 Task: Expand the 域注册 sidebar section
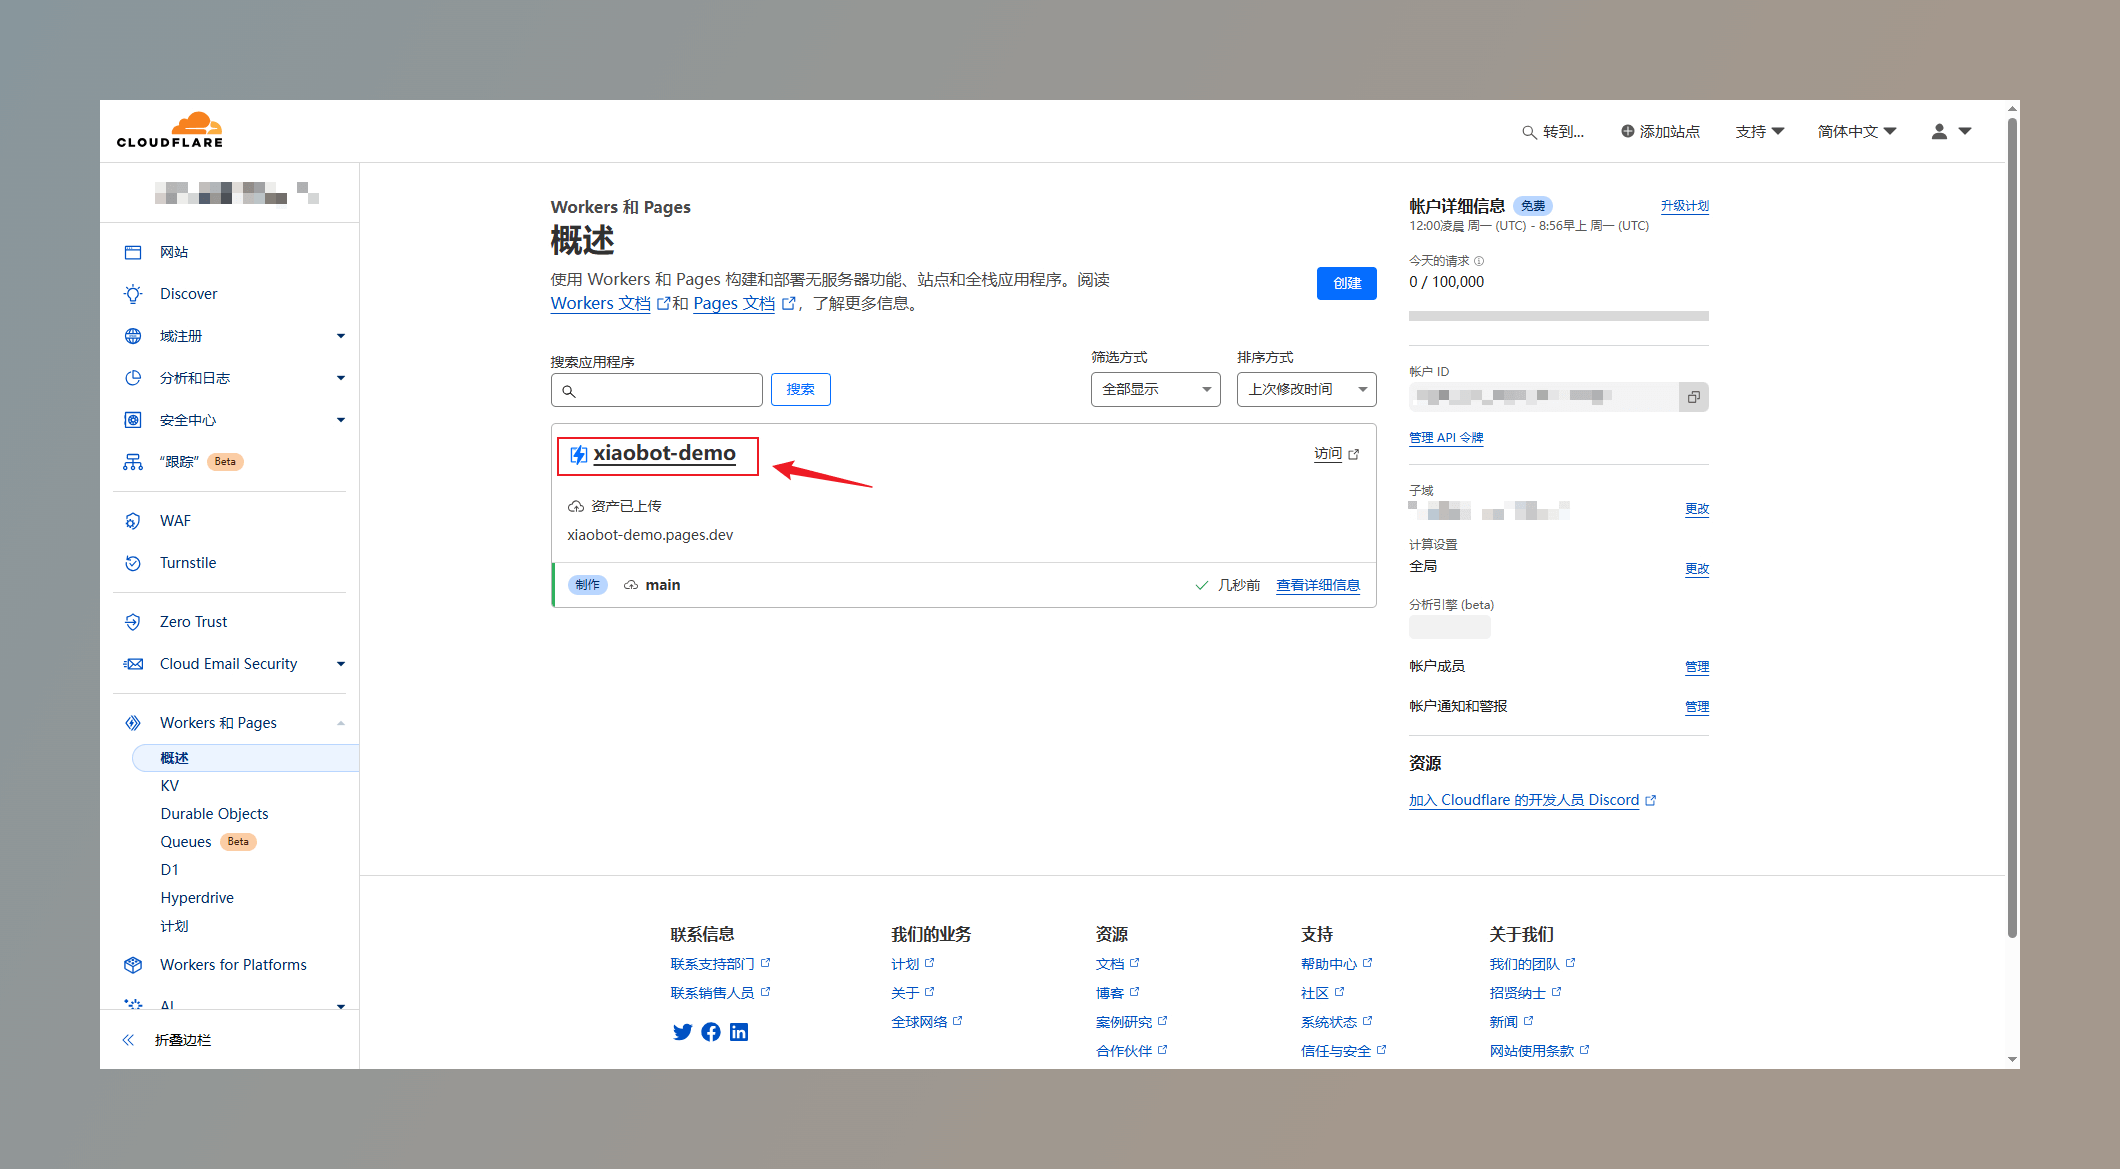click(341, 336)
